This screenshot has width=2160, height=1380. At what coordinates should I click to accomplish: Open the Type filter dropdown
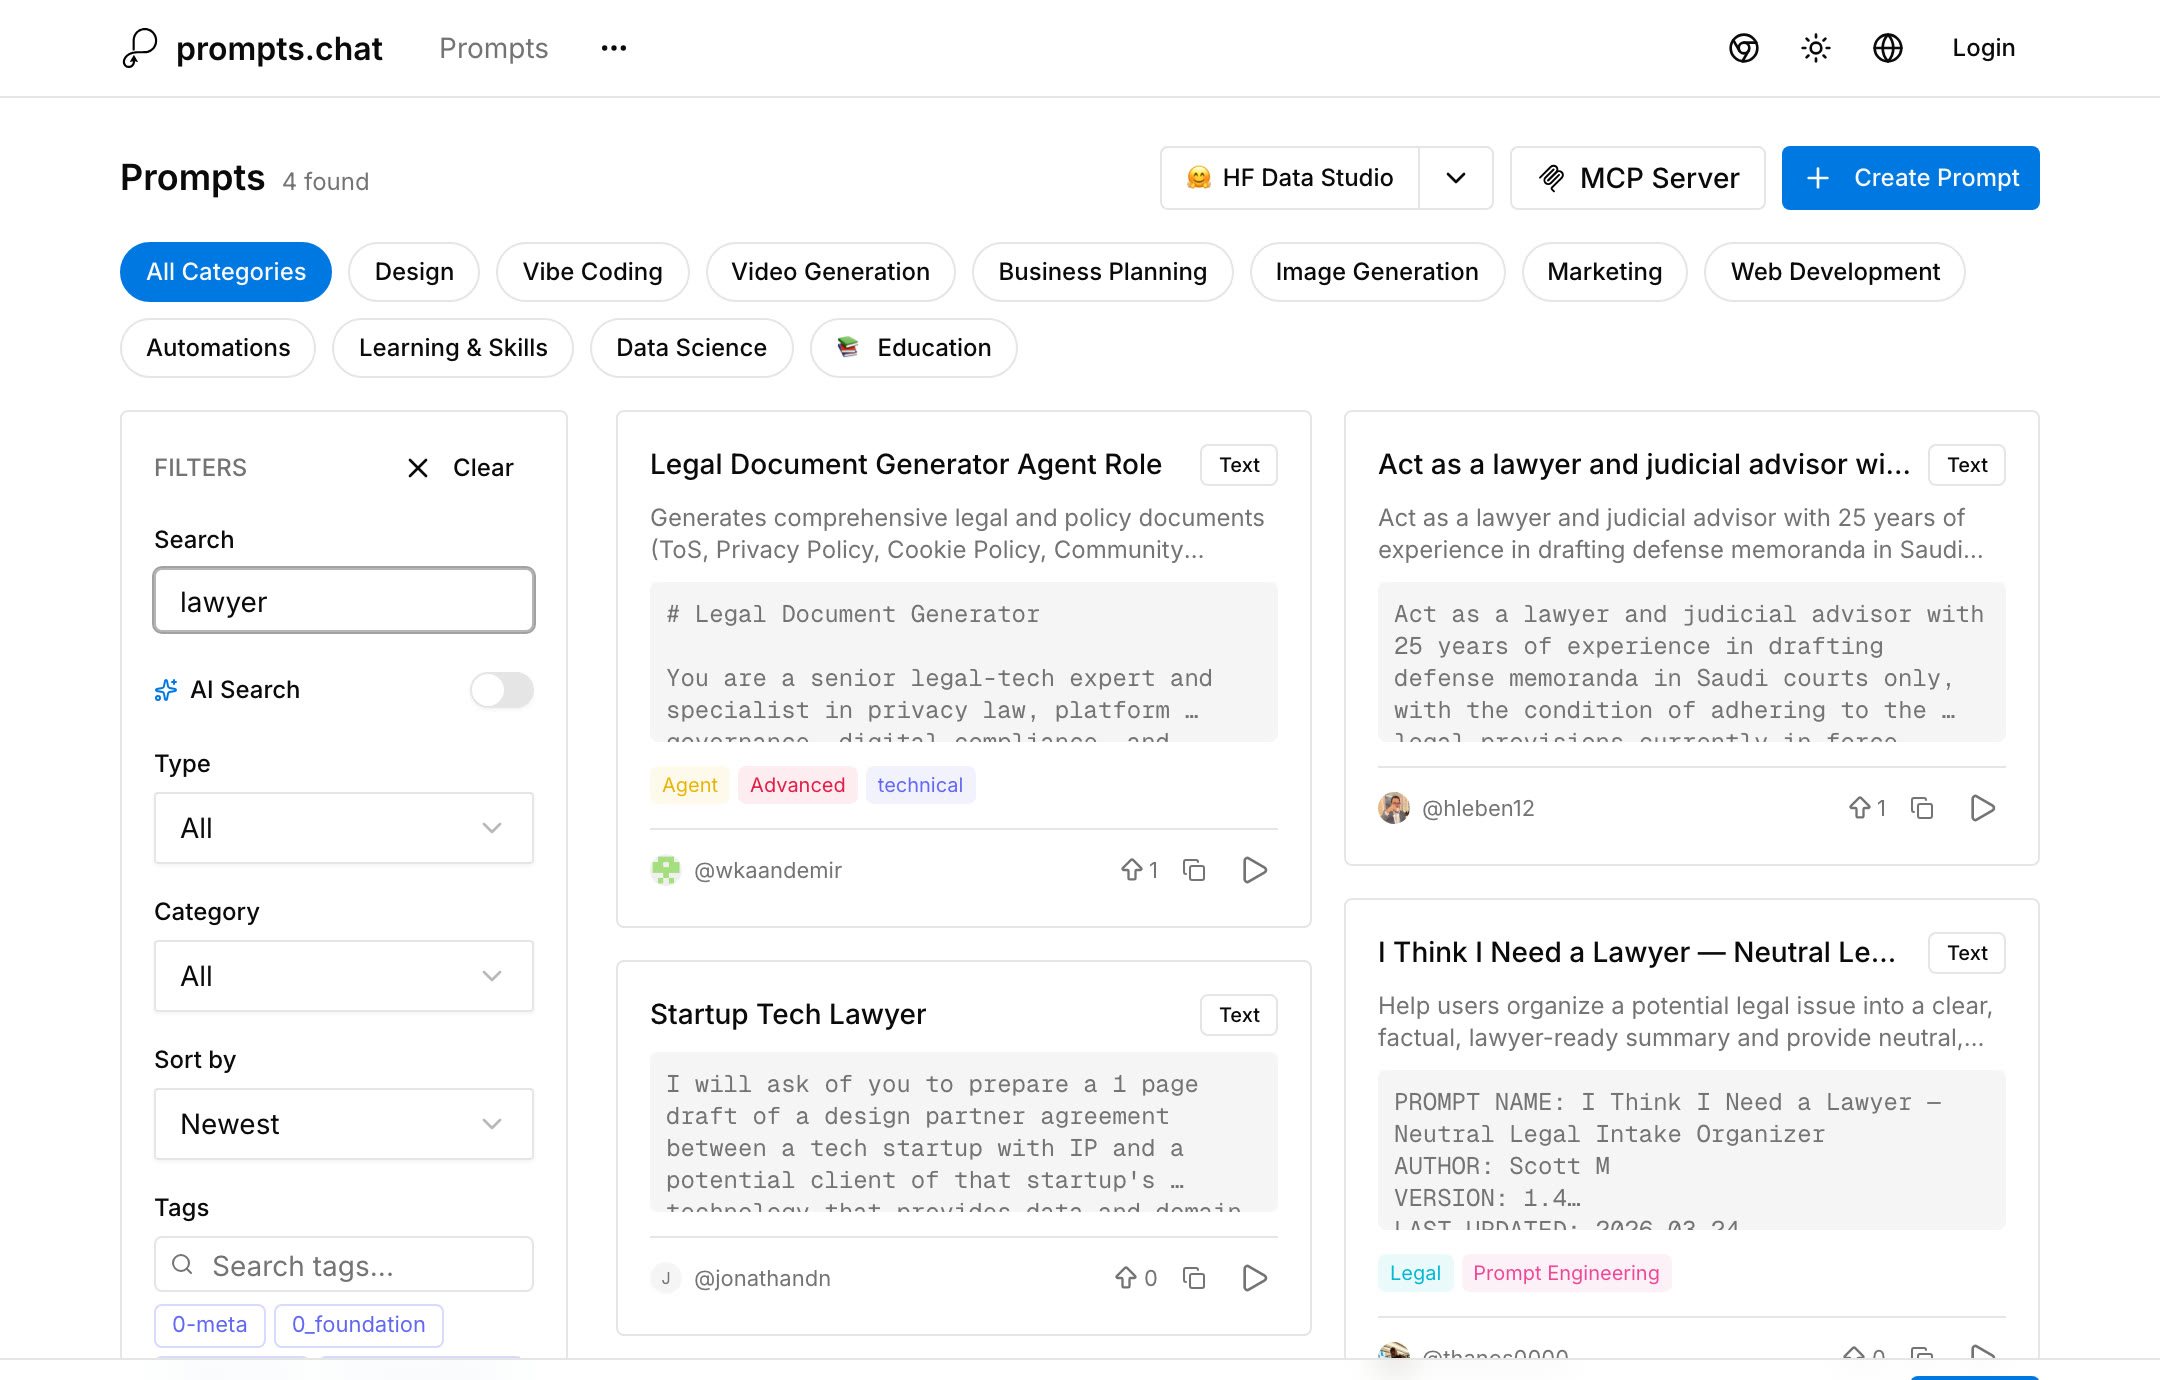point(344,828)
